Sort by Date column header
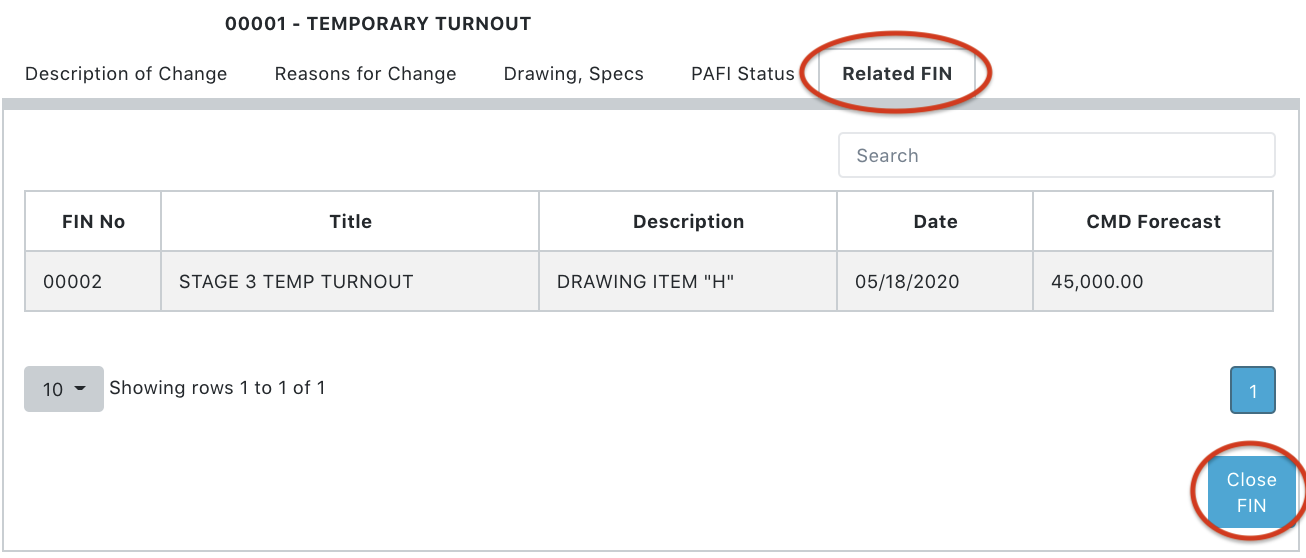Screen dimensions: 1306x558 (935, 222)
